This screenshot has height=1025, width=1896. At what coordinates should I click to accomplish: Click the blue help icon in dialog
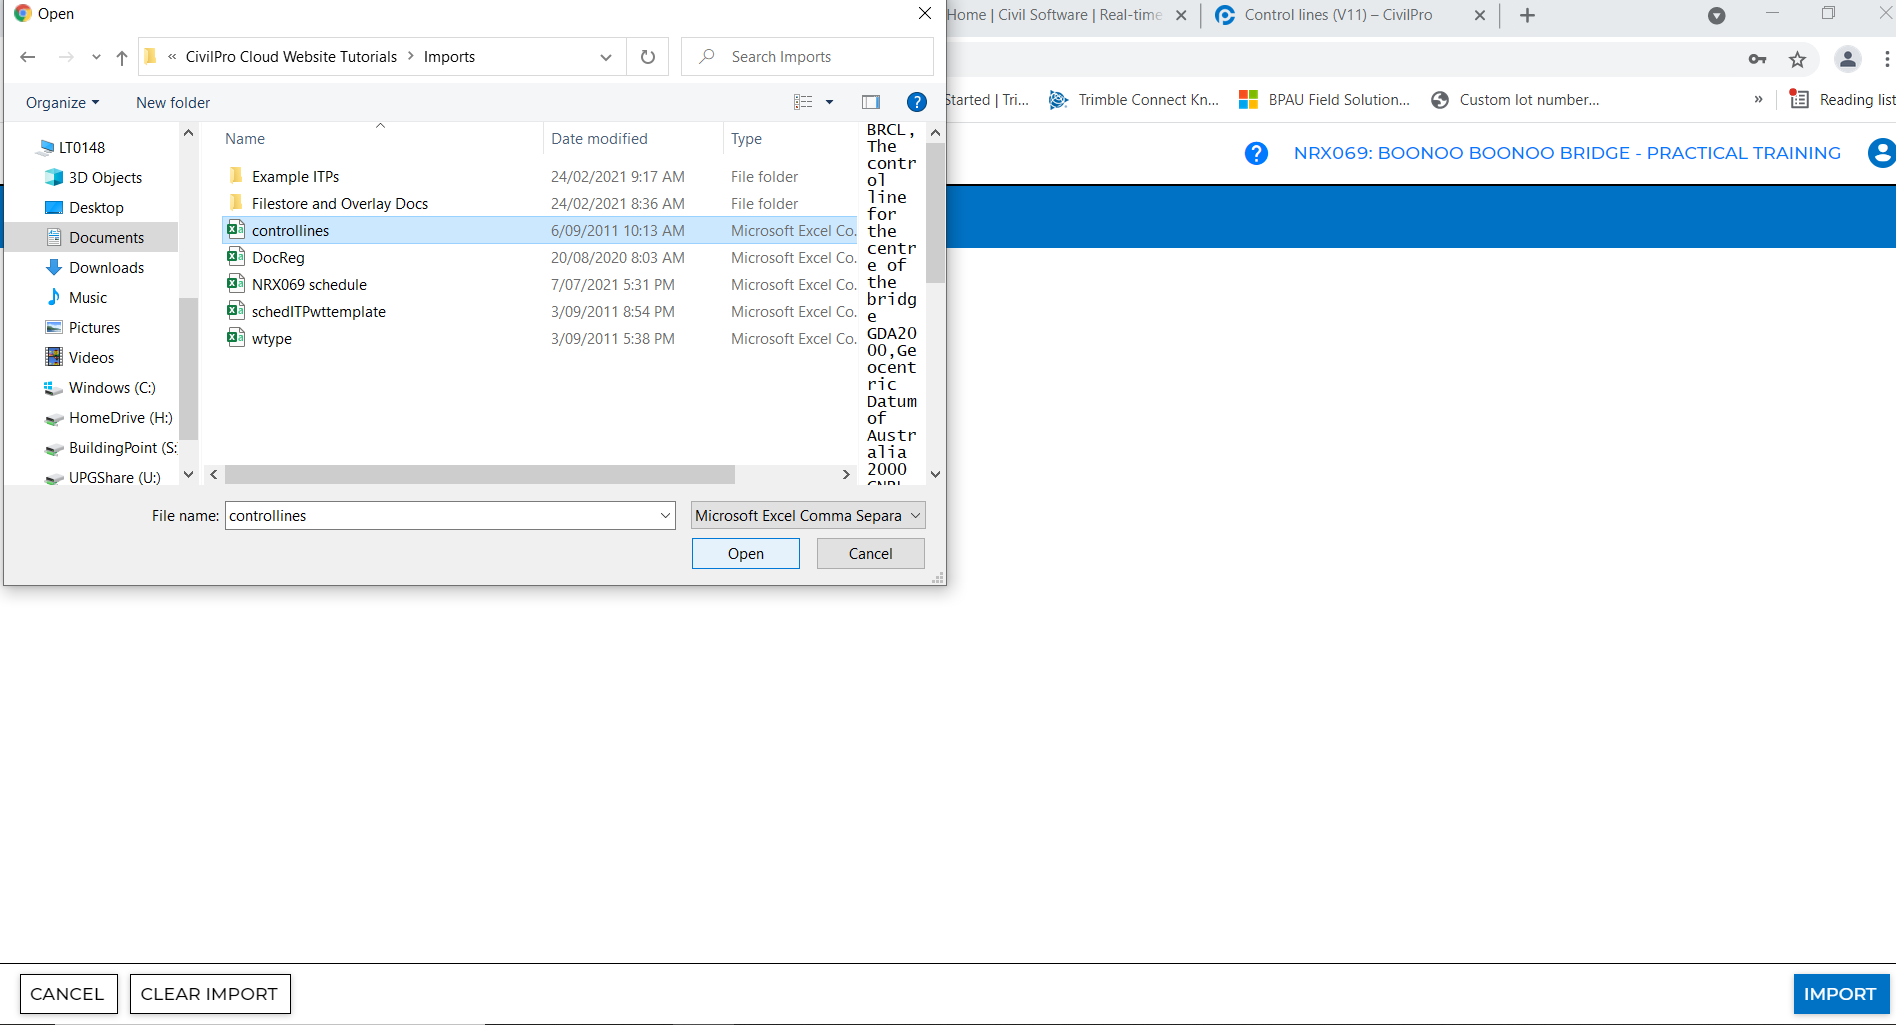tap(916, 102)
